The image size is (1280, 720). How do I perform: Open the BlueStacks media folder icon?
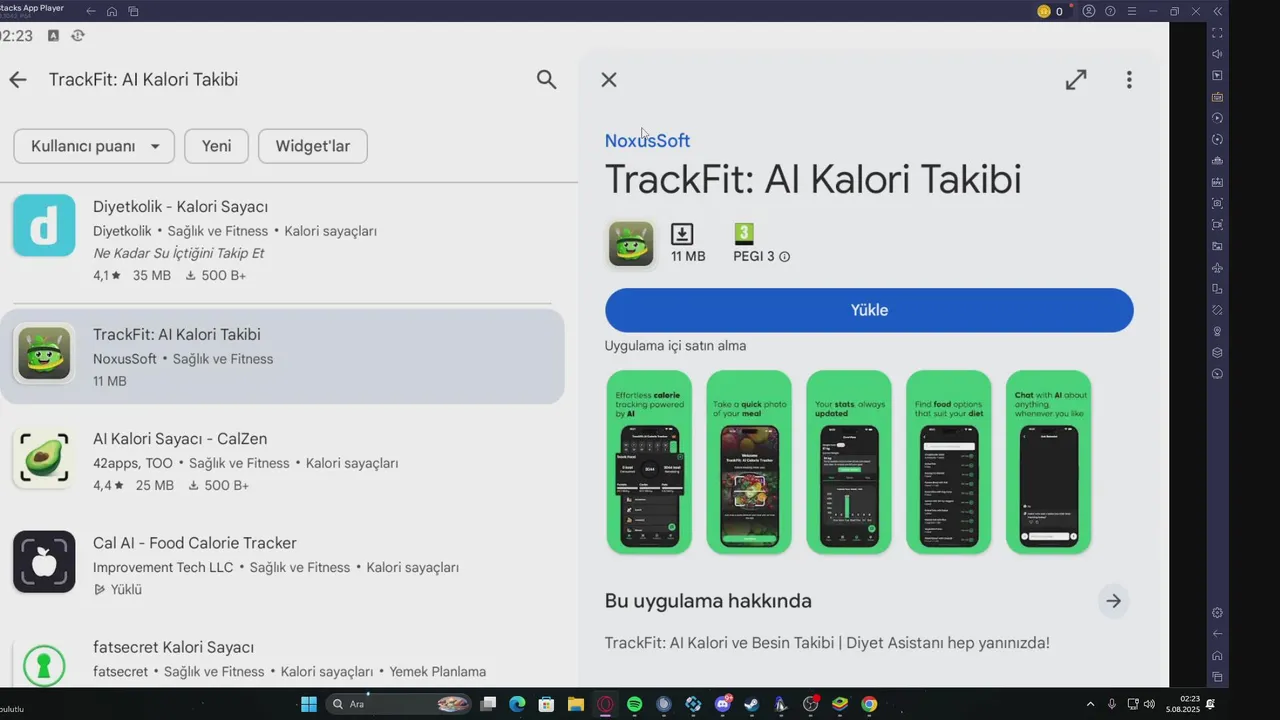pyautogui.click(x=1217, y=246)
